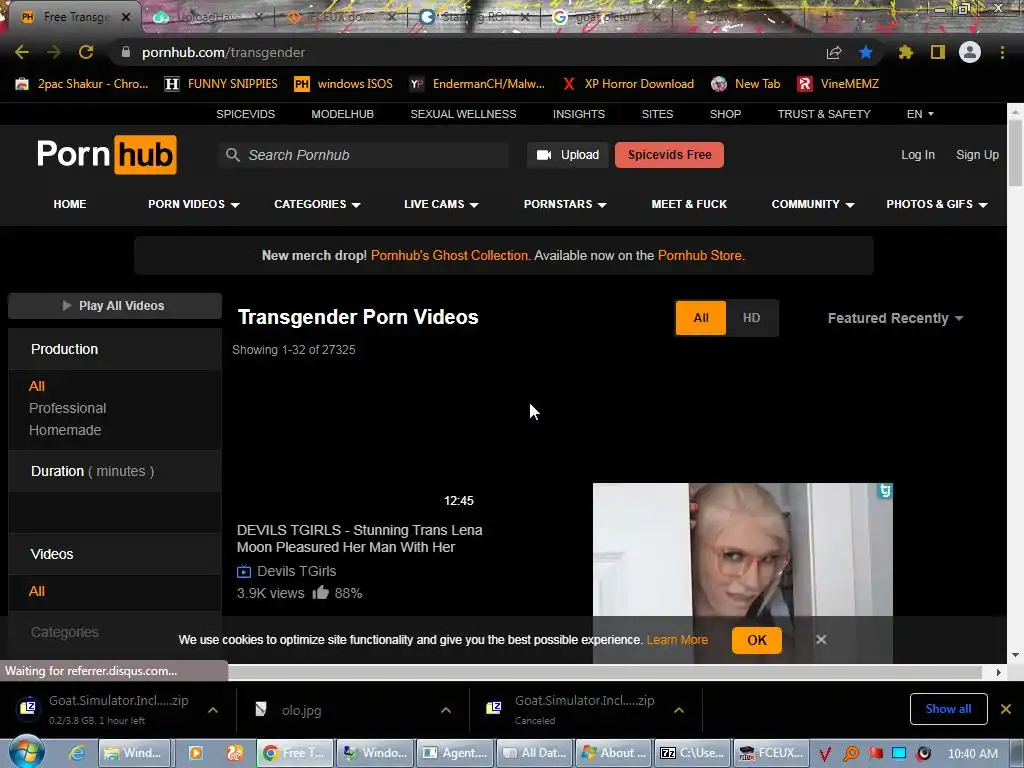1024x768 pixels.
Task: Close the downloads bar with X
Action: click(1006, 709)
